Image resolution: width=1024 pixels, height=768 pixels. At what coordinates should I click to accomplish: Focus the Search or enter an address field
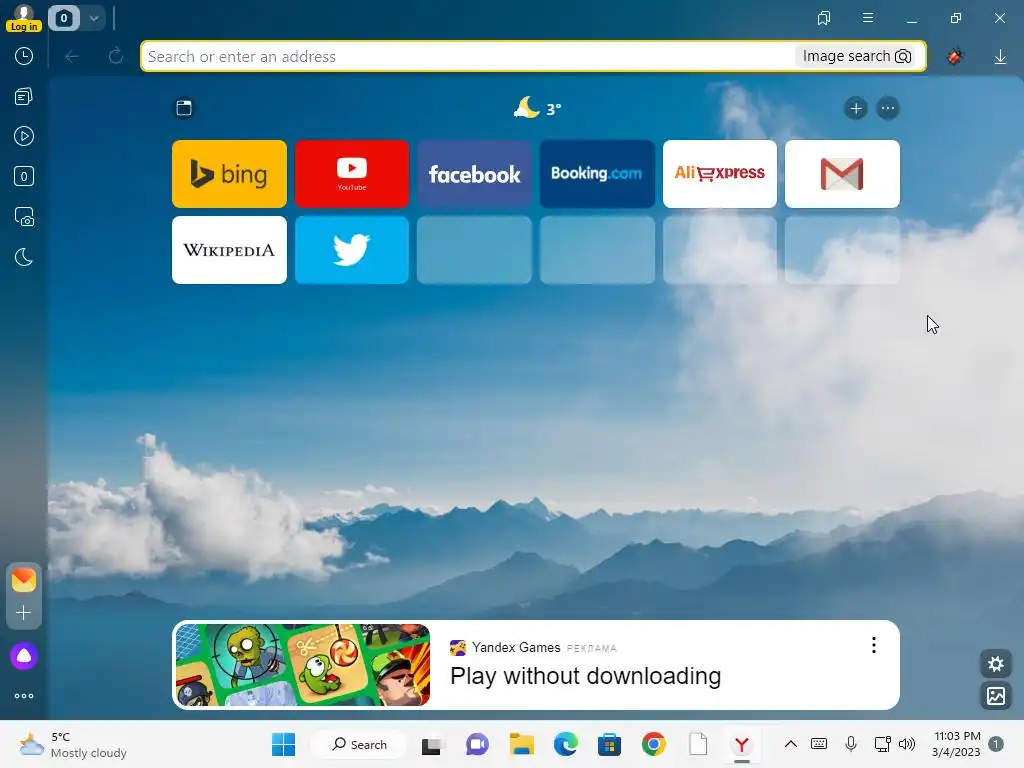tap(468, 56)
